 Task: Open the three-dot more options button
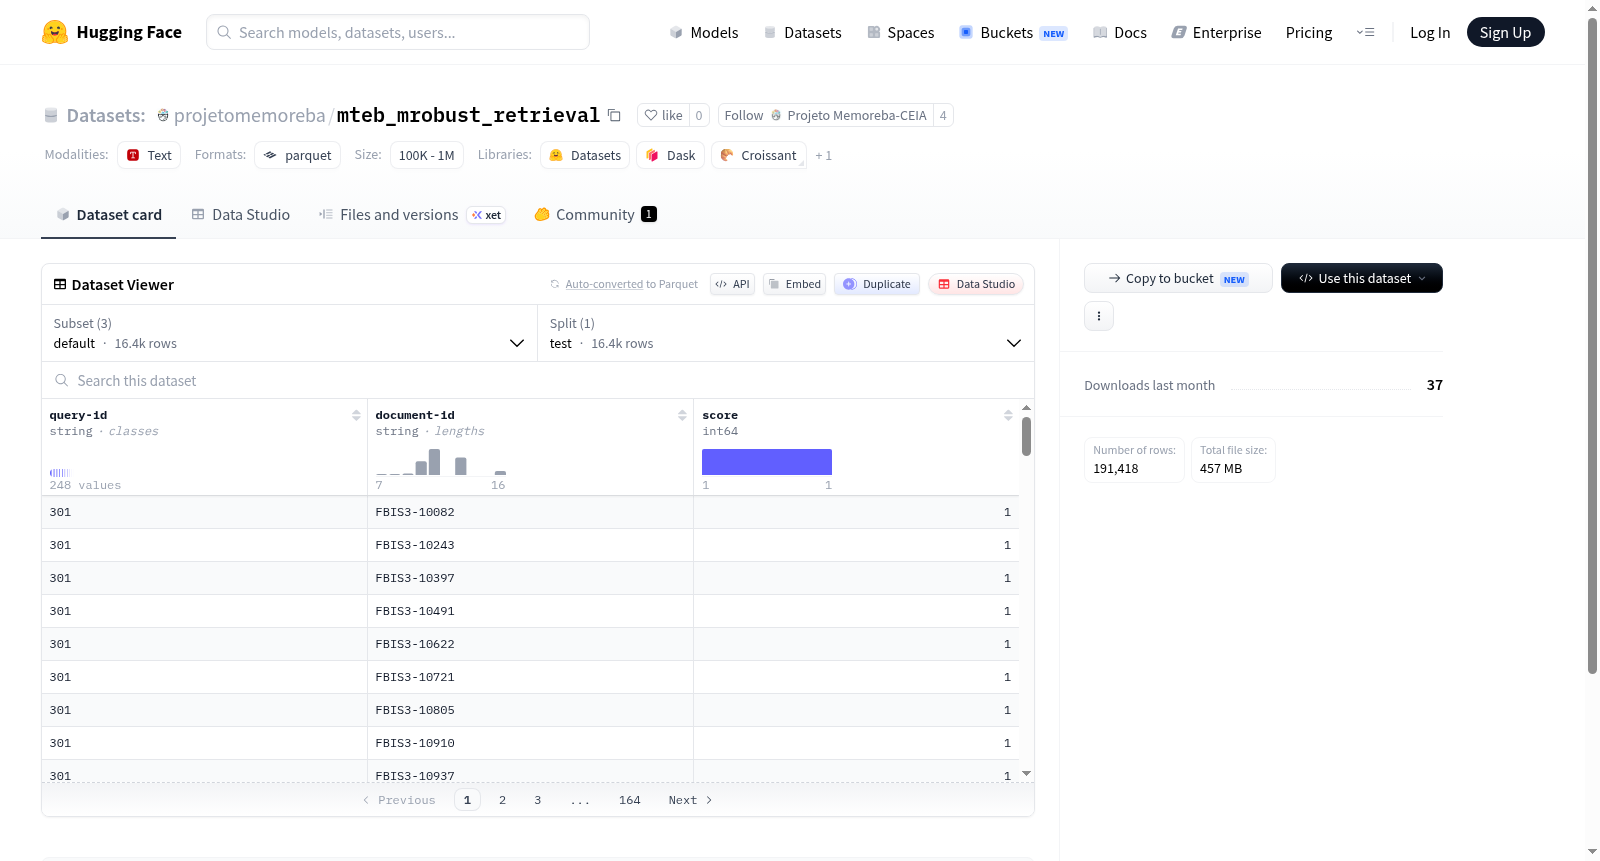(x=1099, y=316)
